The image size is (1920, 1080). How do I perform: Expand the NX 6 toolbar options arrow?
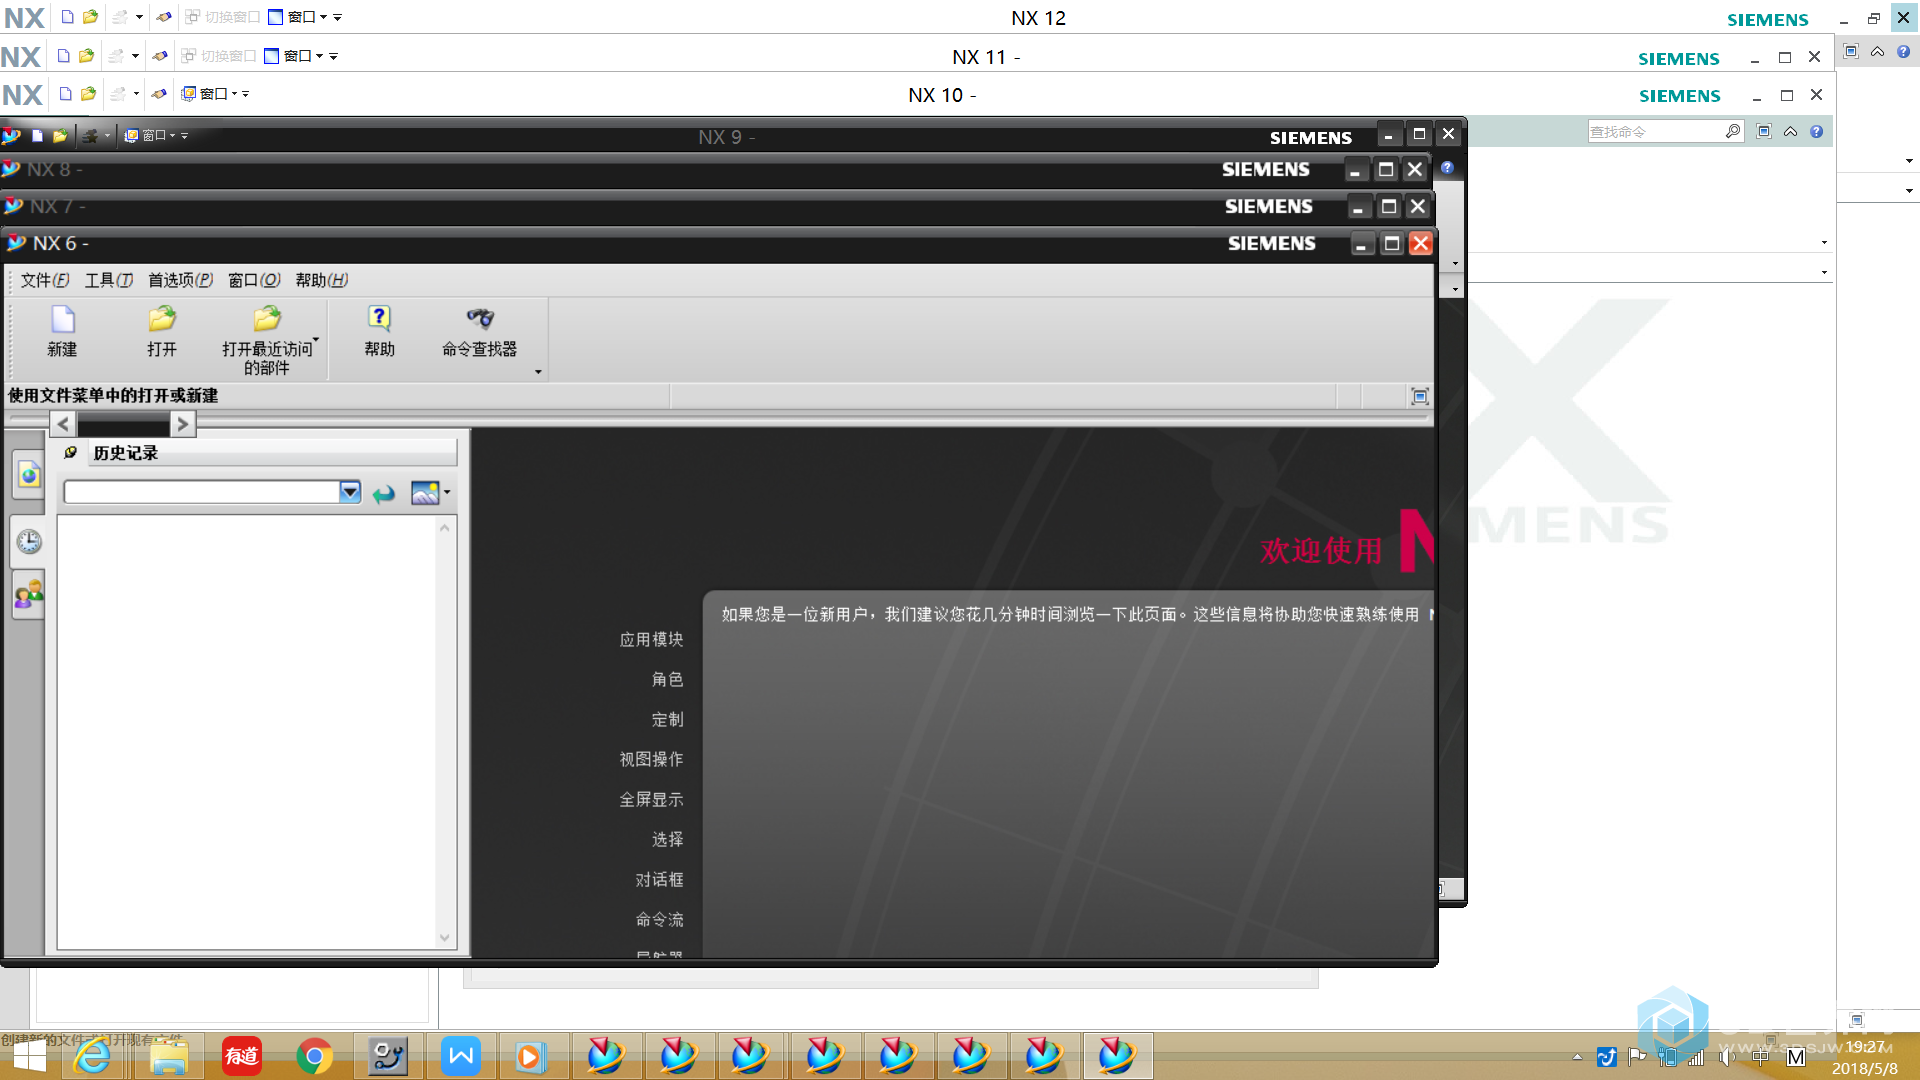tap(538, 372)
